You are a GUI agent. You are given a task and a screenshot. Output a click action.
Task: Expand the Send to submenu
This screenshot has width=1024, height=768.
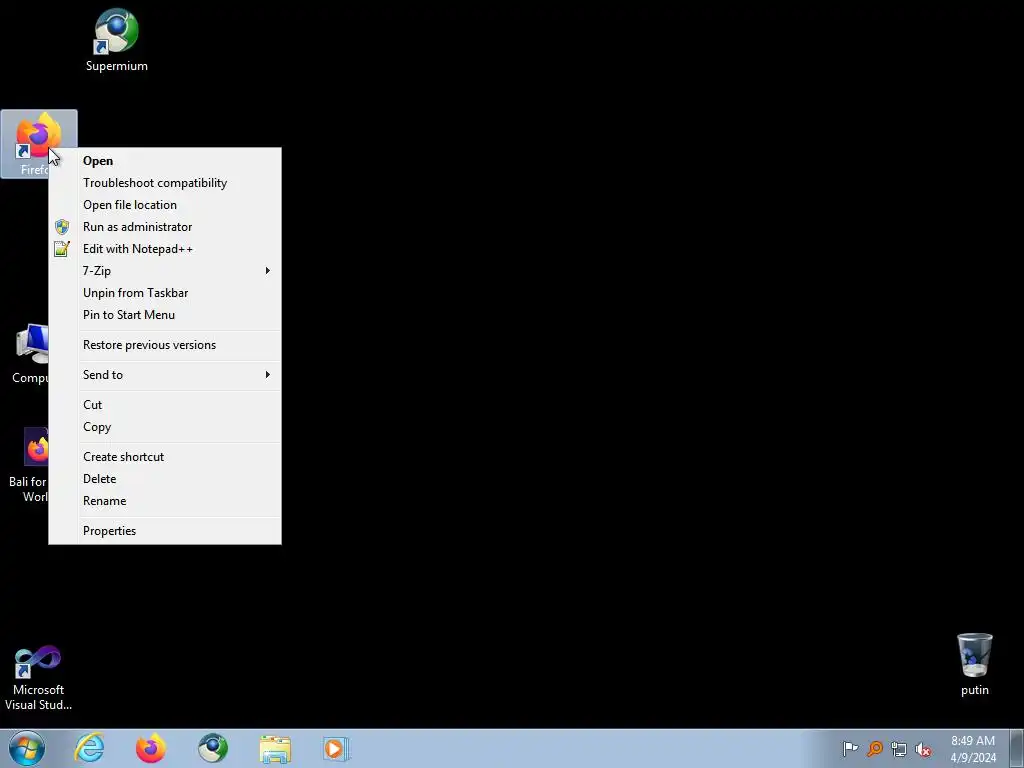pos(165,375)
